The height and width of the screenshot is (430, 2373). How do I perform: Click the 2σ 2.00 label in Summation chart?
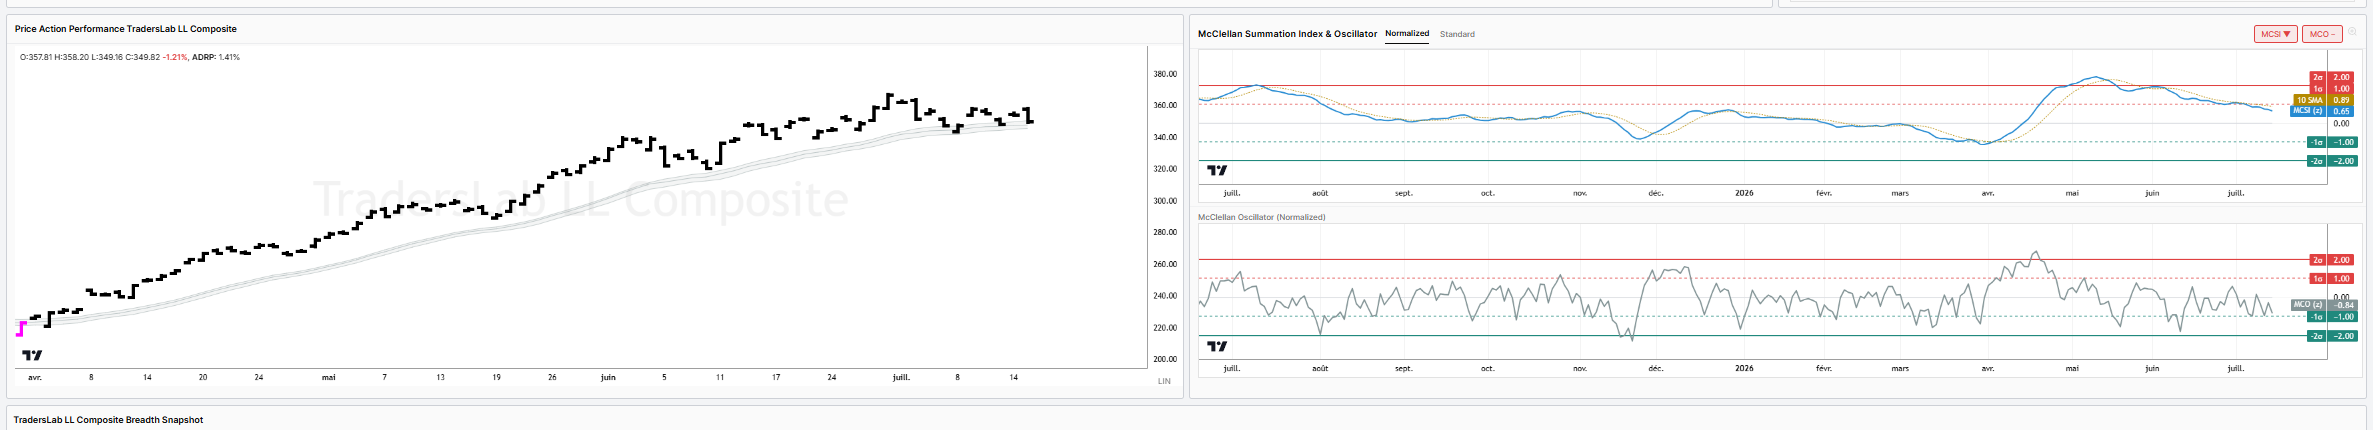(2331, 77)
